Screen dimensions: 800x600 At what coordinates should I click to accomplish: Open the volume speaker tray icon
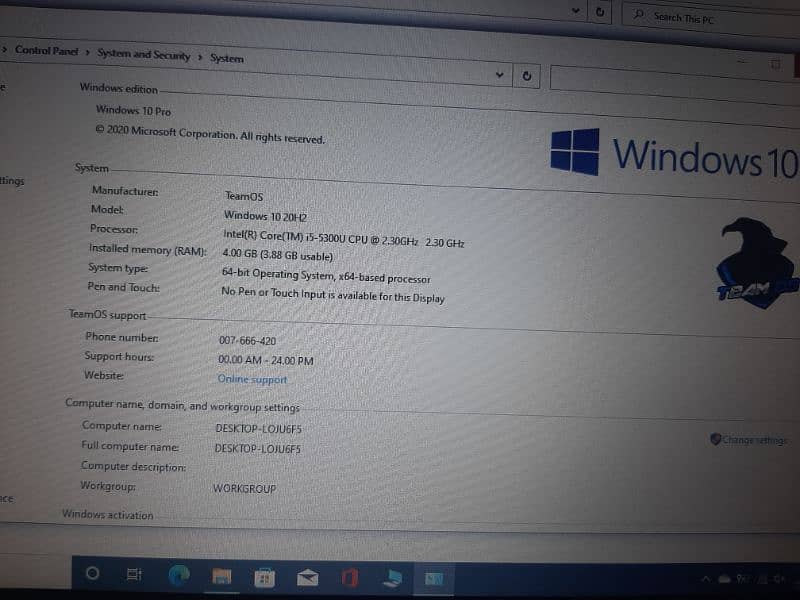(779, 579)
